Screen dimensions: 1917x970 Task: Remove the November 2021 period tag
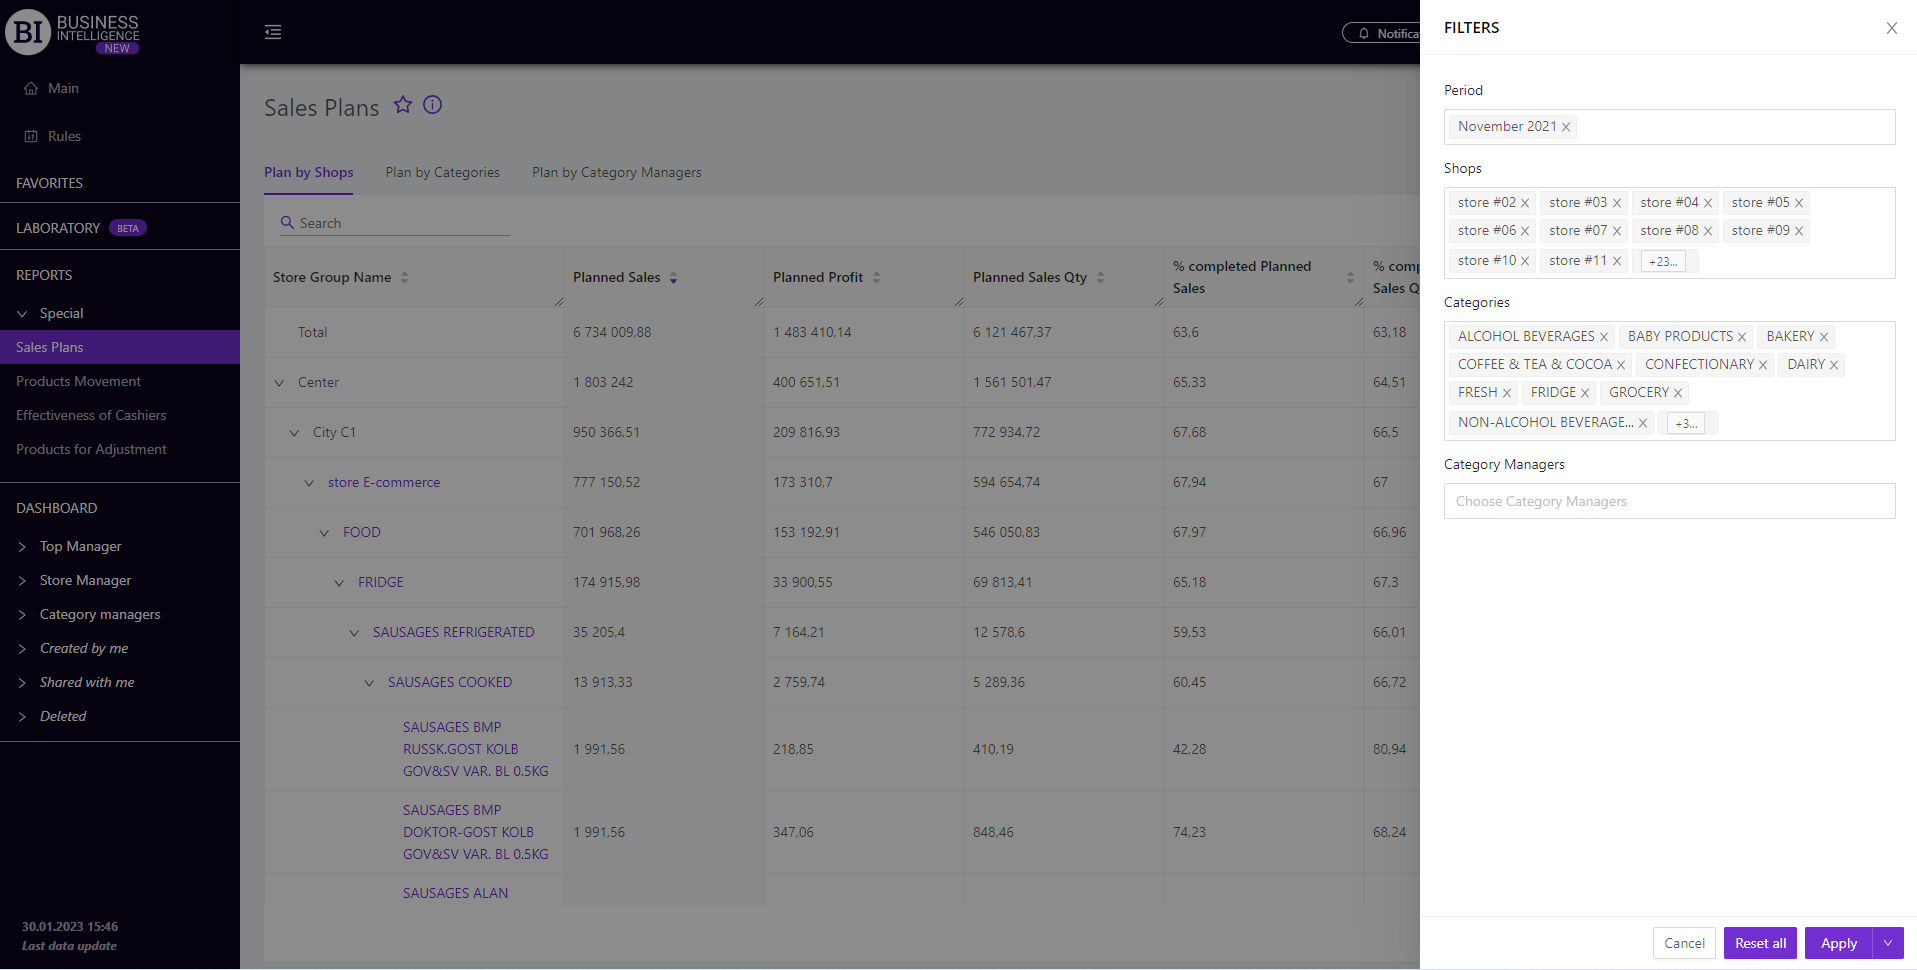coord(1566,127)
